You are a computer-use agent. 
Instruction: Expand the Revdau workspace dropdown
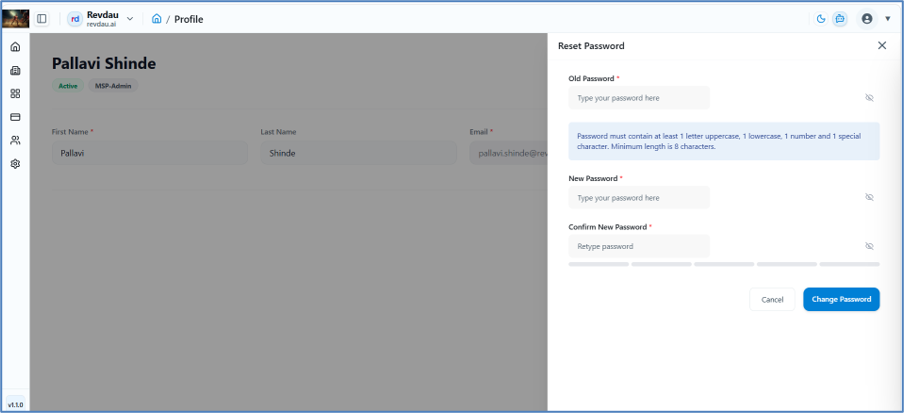pyautogui.click(x=130, y=19)
